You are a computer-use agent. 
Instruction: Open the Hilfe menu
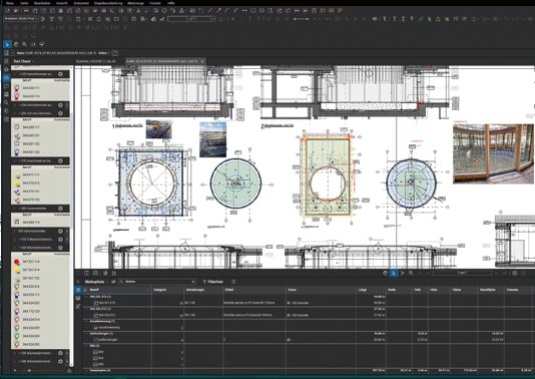pos(171,3)
